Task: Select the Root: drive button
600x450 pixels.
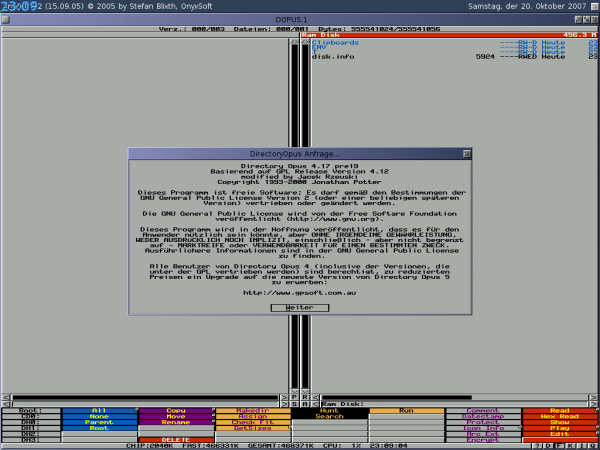Action: pyautogui.click(x=31, y=411)
